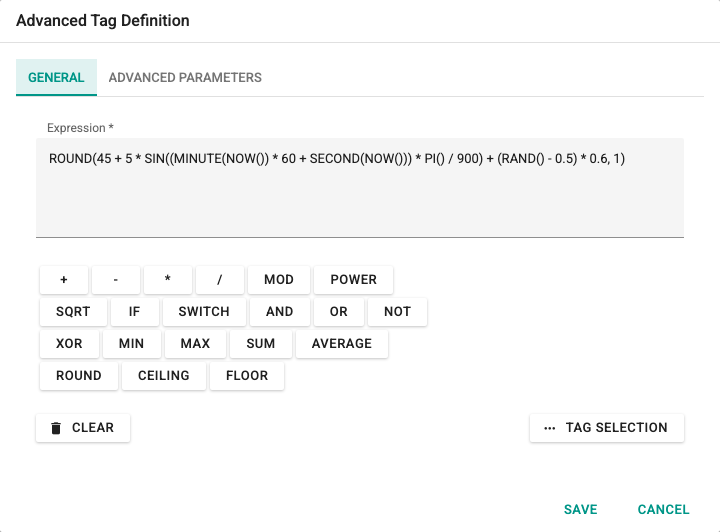Switch to the General tab
720x532 pixels.
point(56,77)
